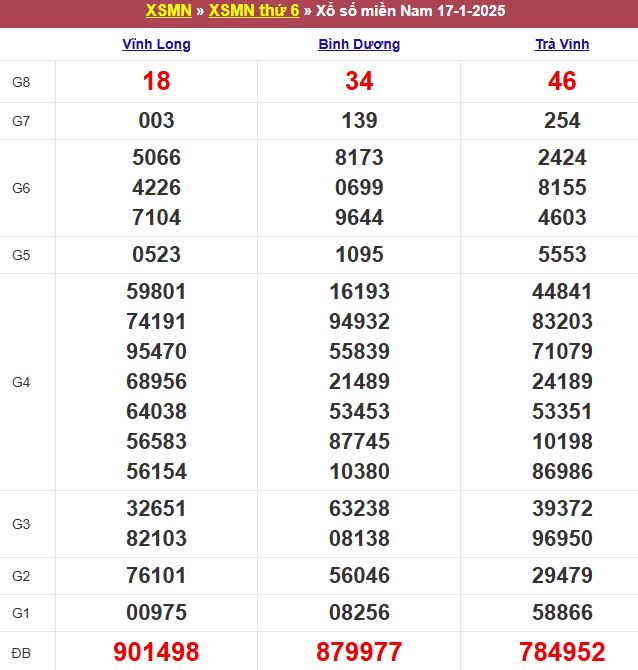Viewport: 638px width, 670px height.
Task: Click G4 number 95470
Action: [x=156, y=351]
